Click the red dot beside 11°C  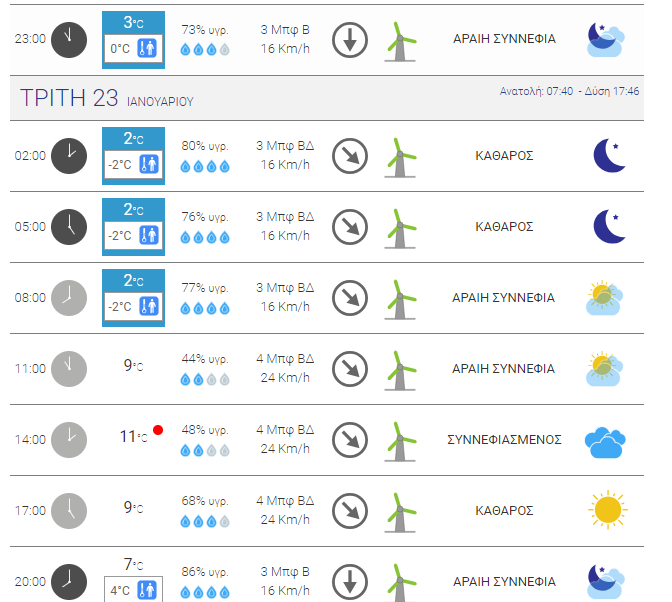coord(158,430)
